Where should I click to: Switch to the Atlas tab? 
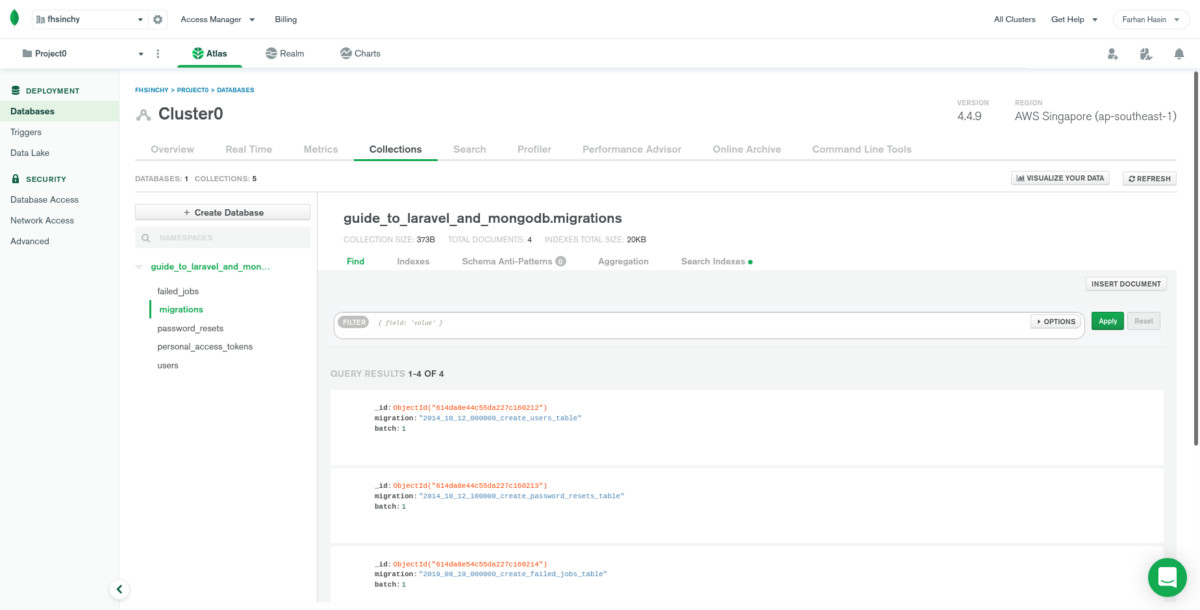click(x=210, y=53)
